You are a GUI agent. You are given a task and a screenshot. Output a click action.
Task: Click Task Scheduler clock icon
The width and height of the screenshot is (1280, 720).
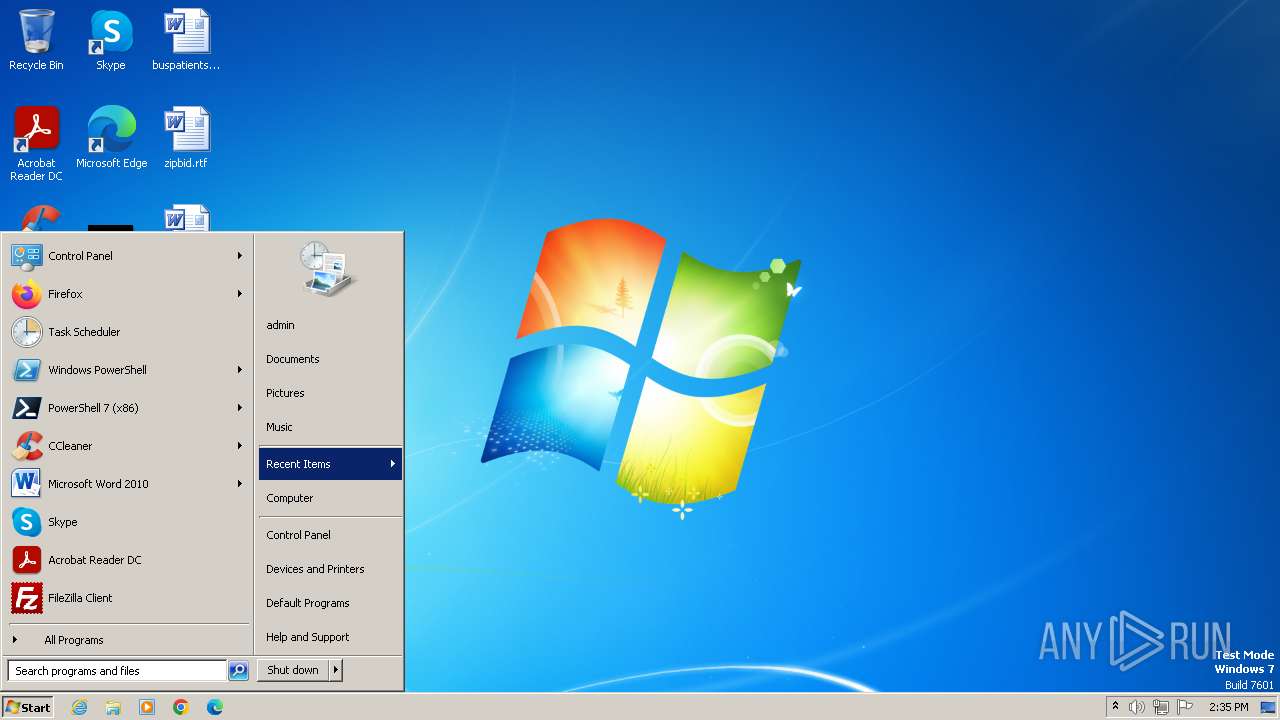click(26, 332)
